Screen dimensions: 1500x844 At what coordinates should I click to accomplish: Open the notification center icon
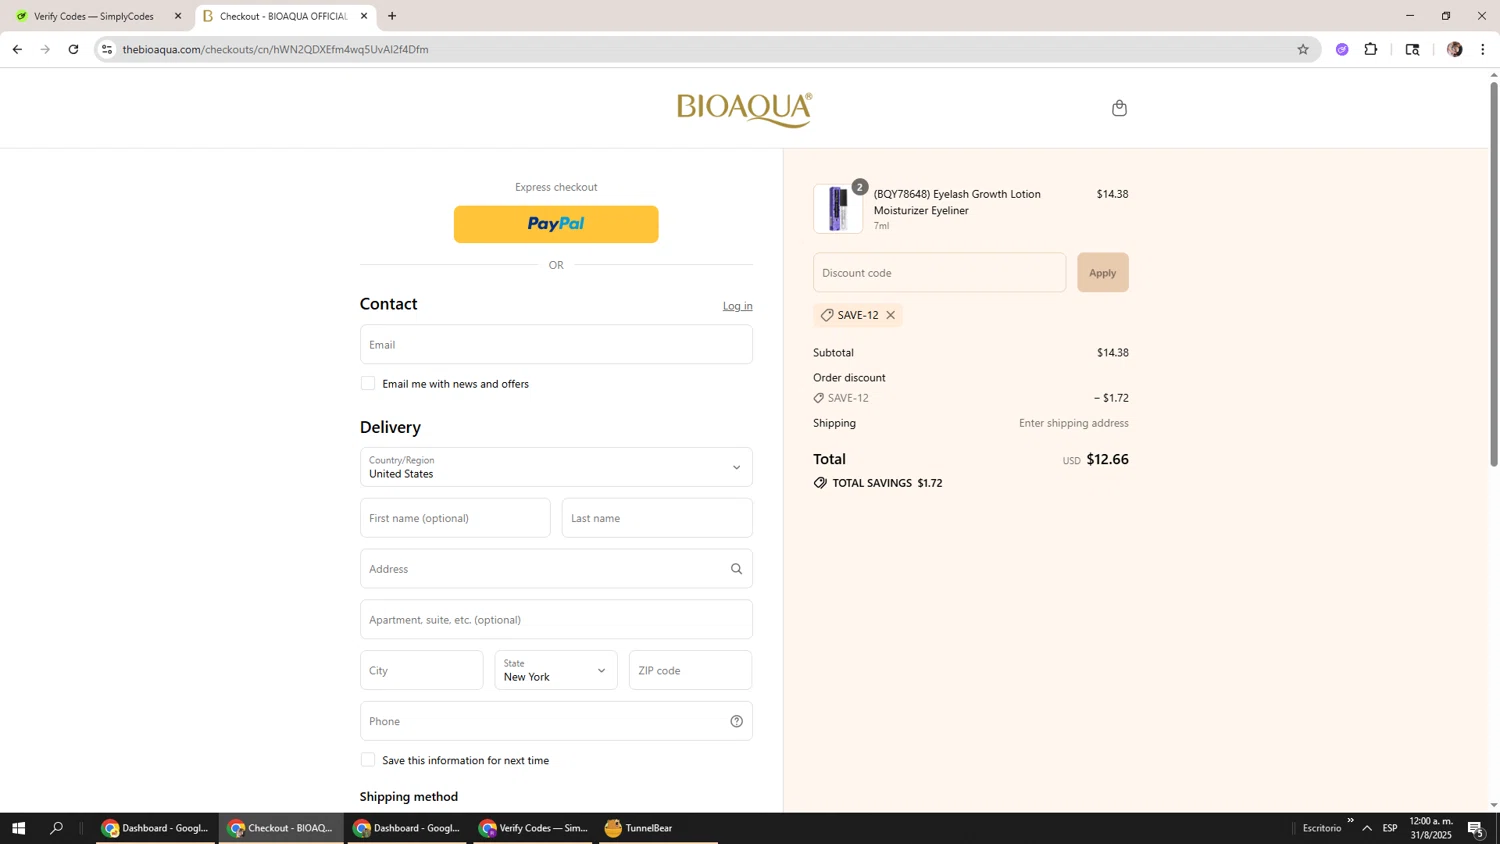pos(1476,828)
